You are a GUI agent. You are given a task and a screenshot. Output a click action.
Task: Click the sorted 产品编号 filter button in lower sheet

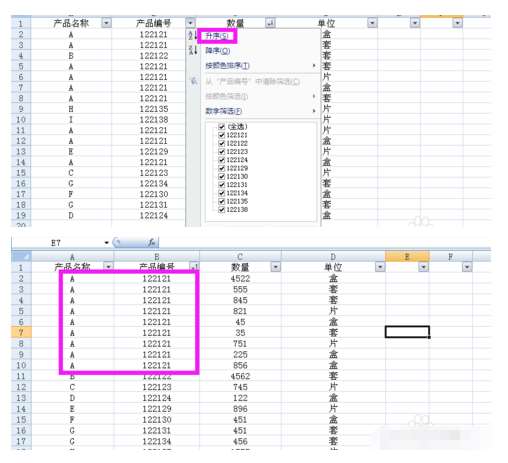(x=194, y=267)
